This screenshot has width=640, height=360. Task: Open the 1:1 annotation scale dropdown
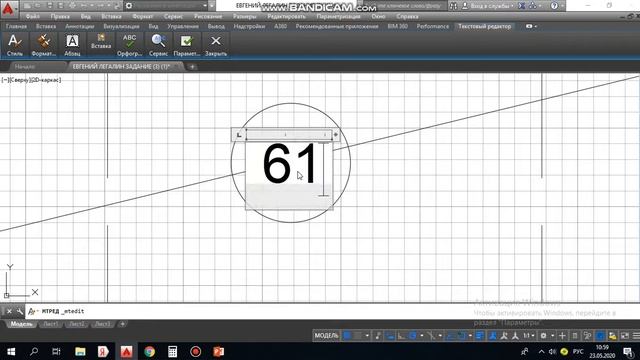coord(529,336)
